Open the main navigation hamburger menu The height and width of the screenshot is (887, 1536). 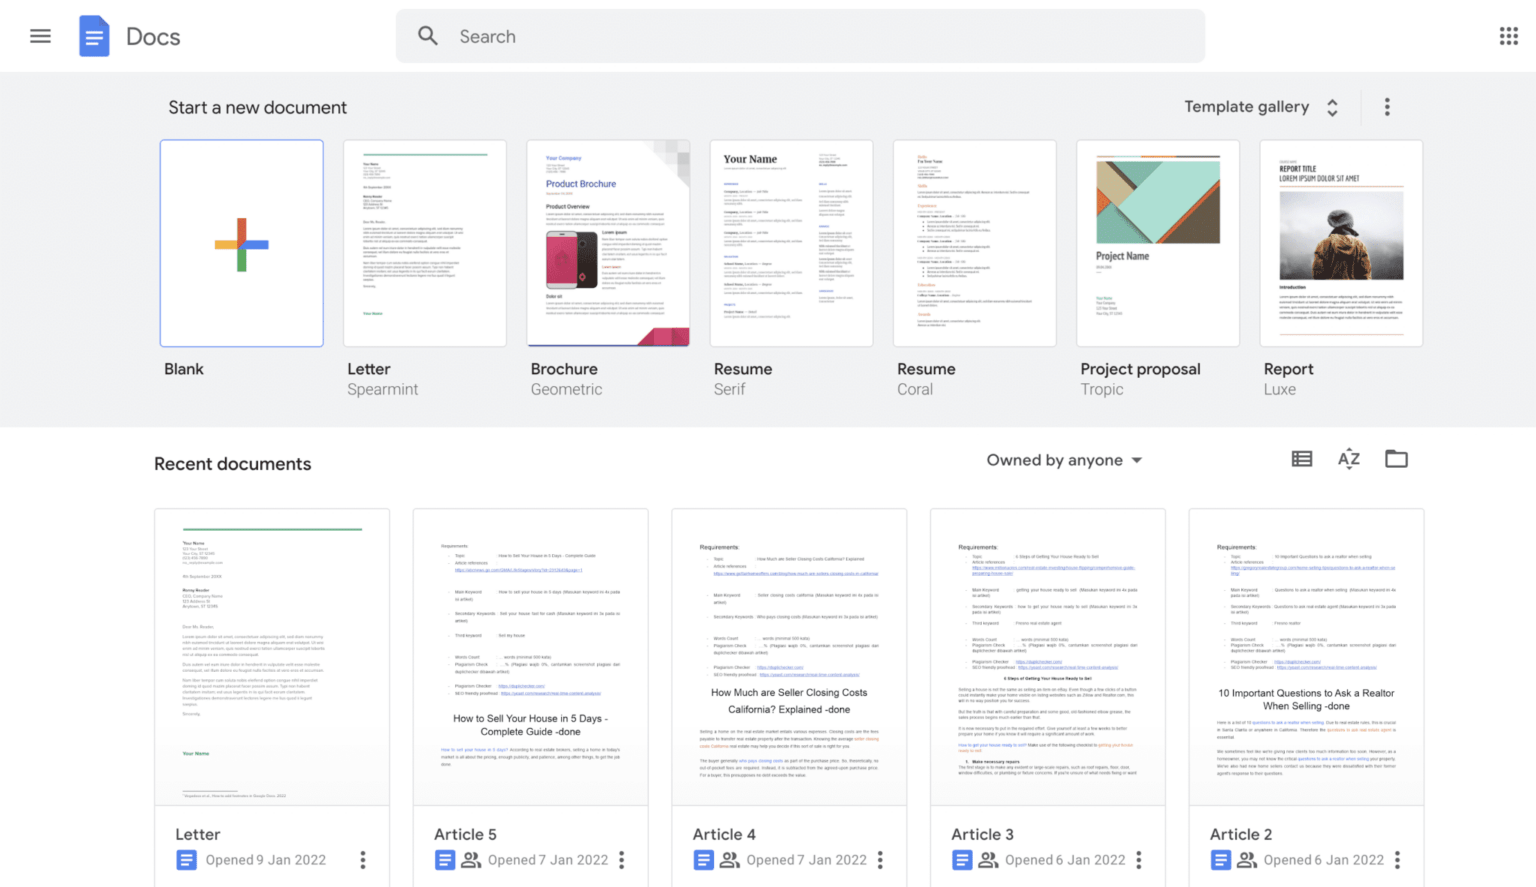click(x=40, y=35)
